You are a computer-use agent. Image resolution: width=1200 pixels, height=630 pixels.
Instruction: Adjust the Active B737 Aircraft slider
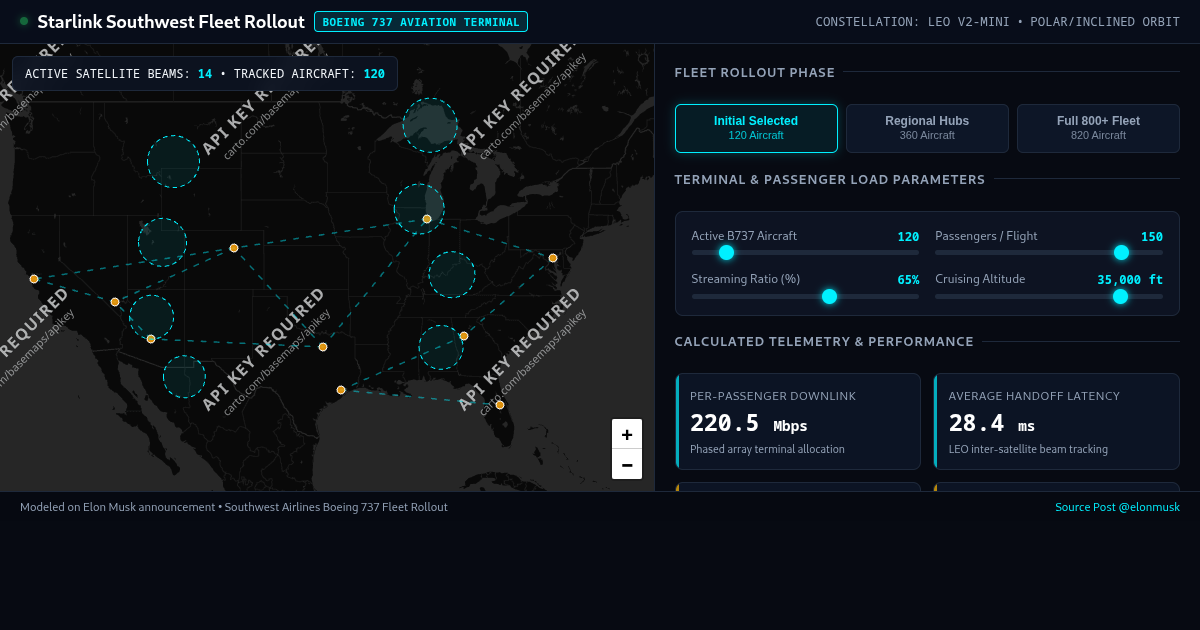pyautogui.click(x=805, y=252)
